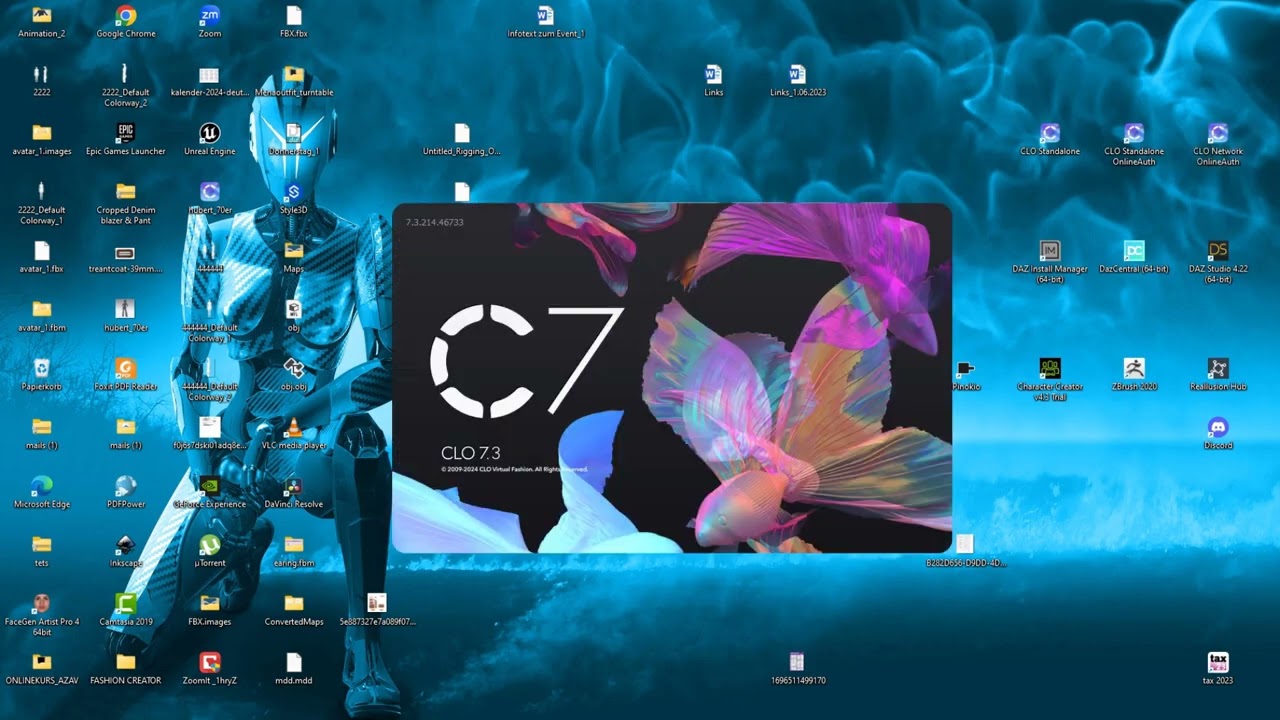Open the VLC media player shortcut

(293, 427)
